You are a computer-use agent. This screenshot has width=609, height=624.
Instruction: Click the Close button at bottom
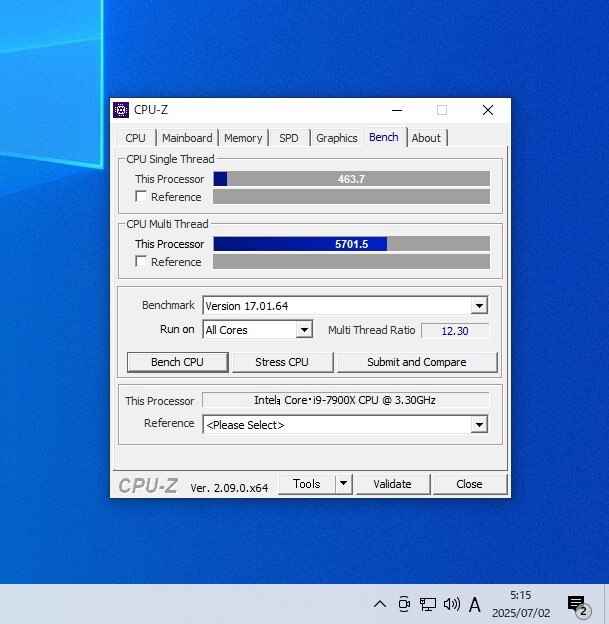tap(469, 484)
